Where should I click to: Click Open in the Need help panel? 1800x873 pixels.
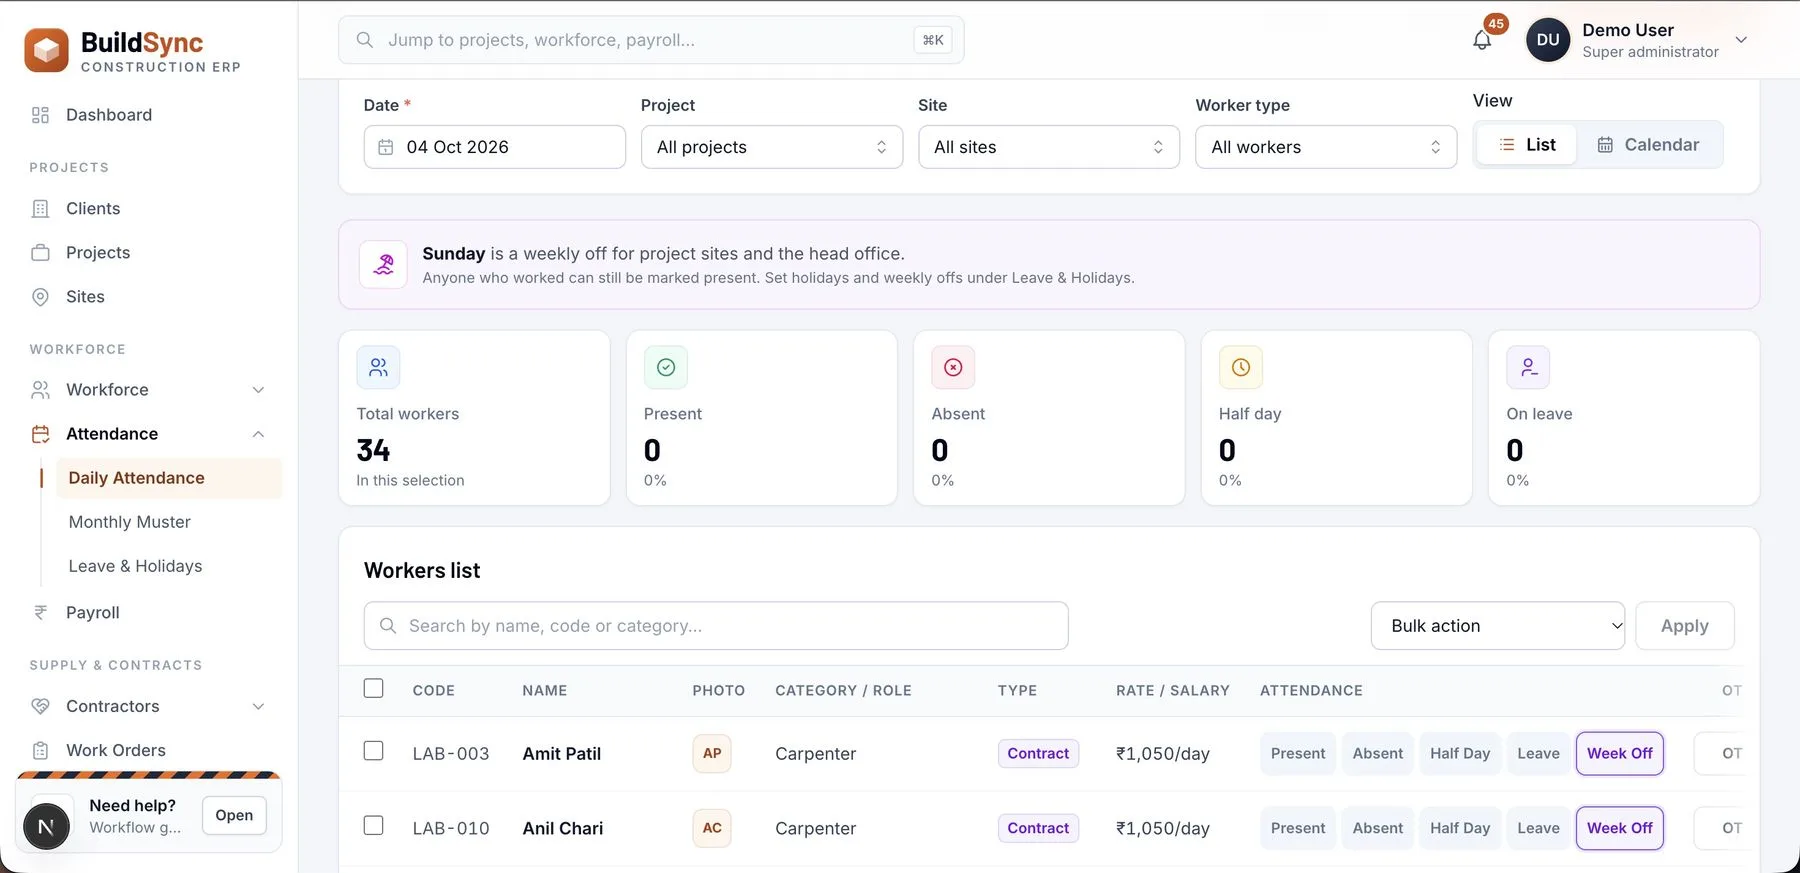click(x=234, y=816)
